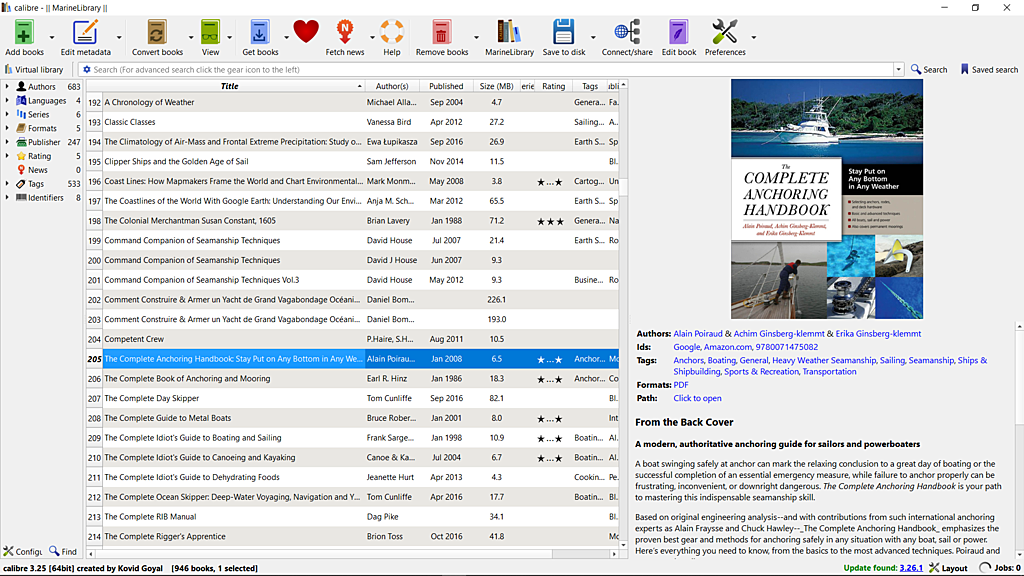Open the View book icon
Screen dimensions: 1024x576
pos(210,32)
